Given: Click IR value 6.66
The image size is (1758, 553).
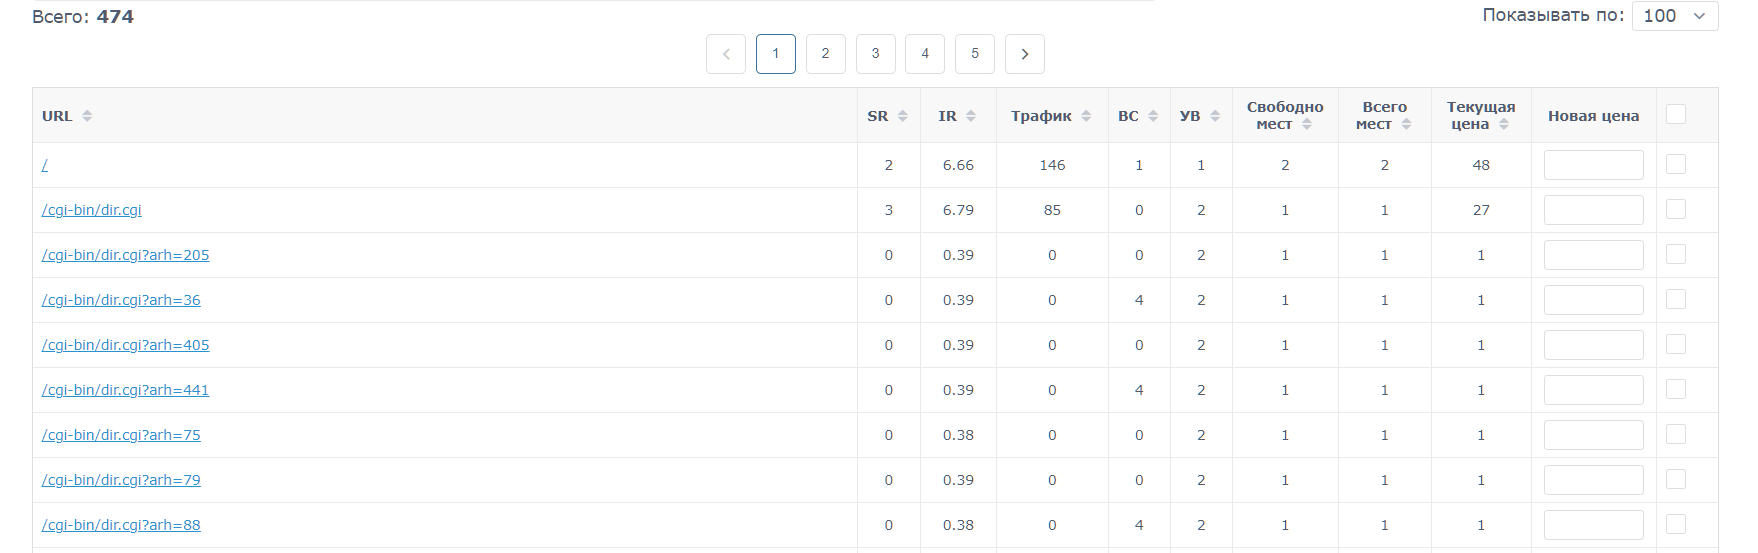Looking at the screenshot, I should (x=958, y=165).
